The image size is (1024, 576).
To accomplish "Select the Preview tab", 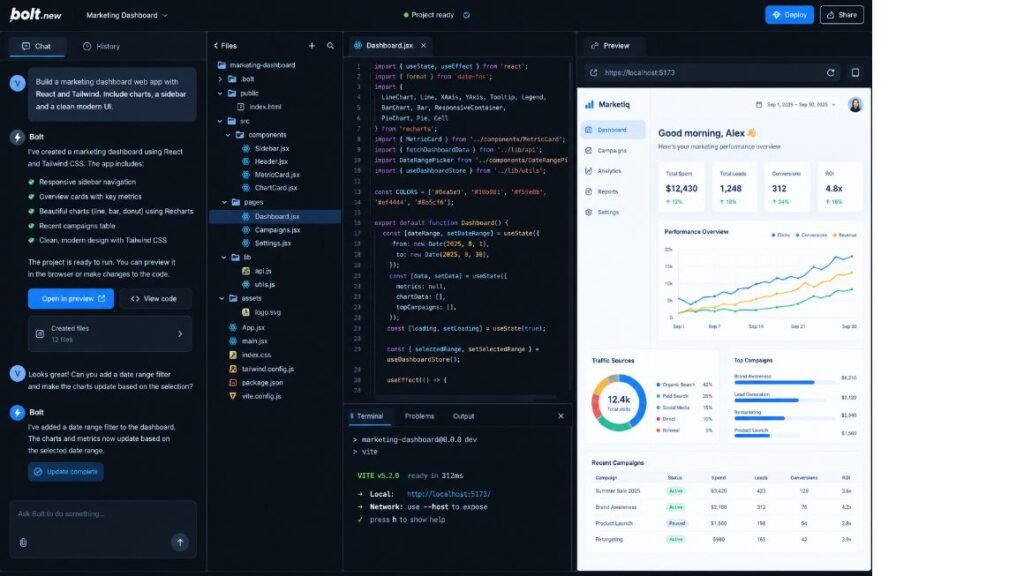I will coord(611,46).
